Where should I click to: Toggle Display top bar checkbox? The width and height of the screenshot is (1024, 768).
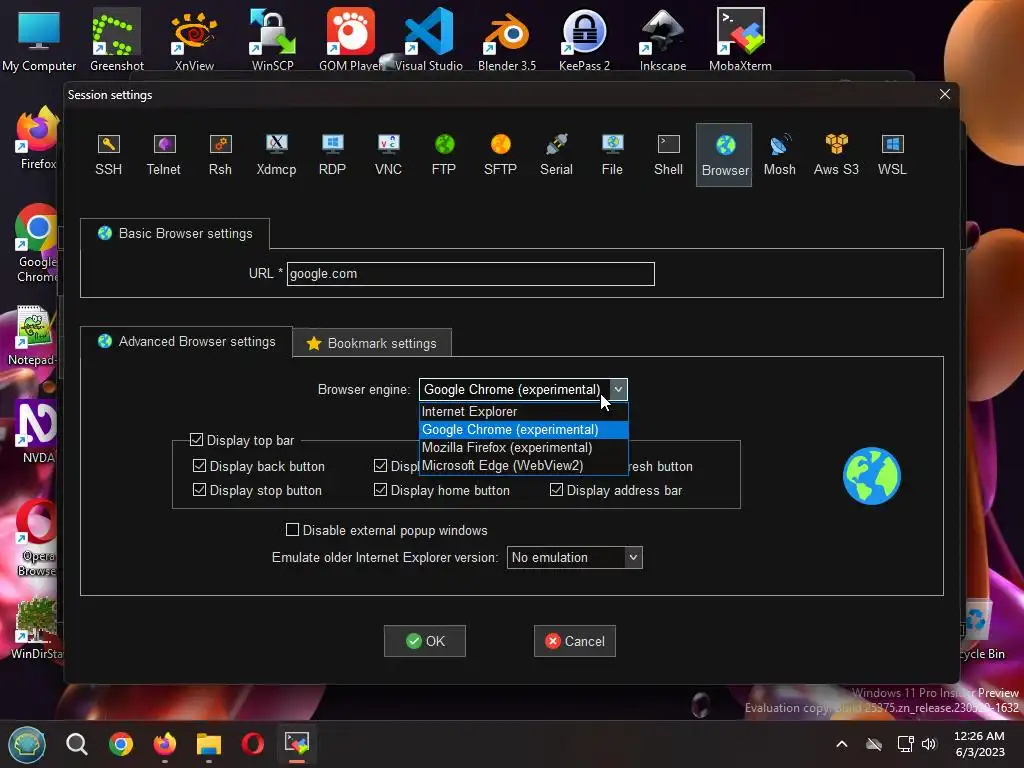(197, 440)
